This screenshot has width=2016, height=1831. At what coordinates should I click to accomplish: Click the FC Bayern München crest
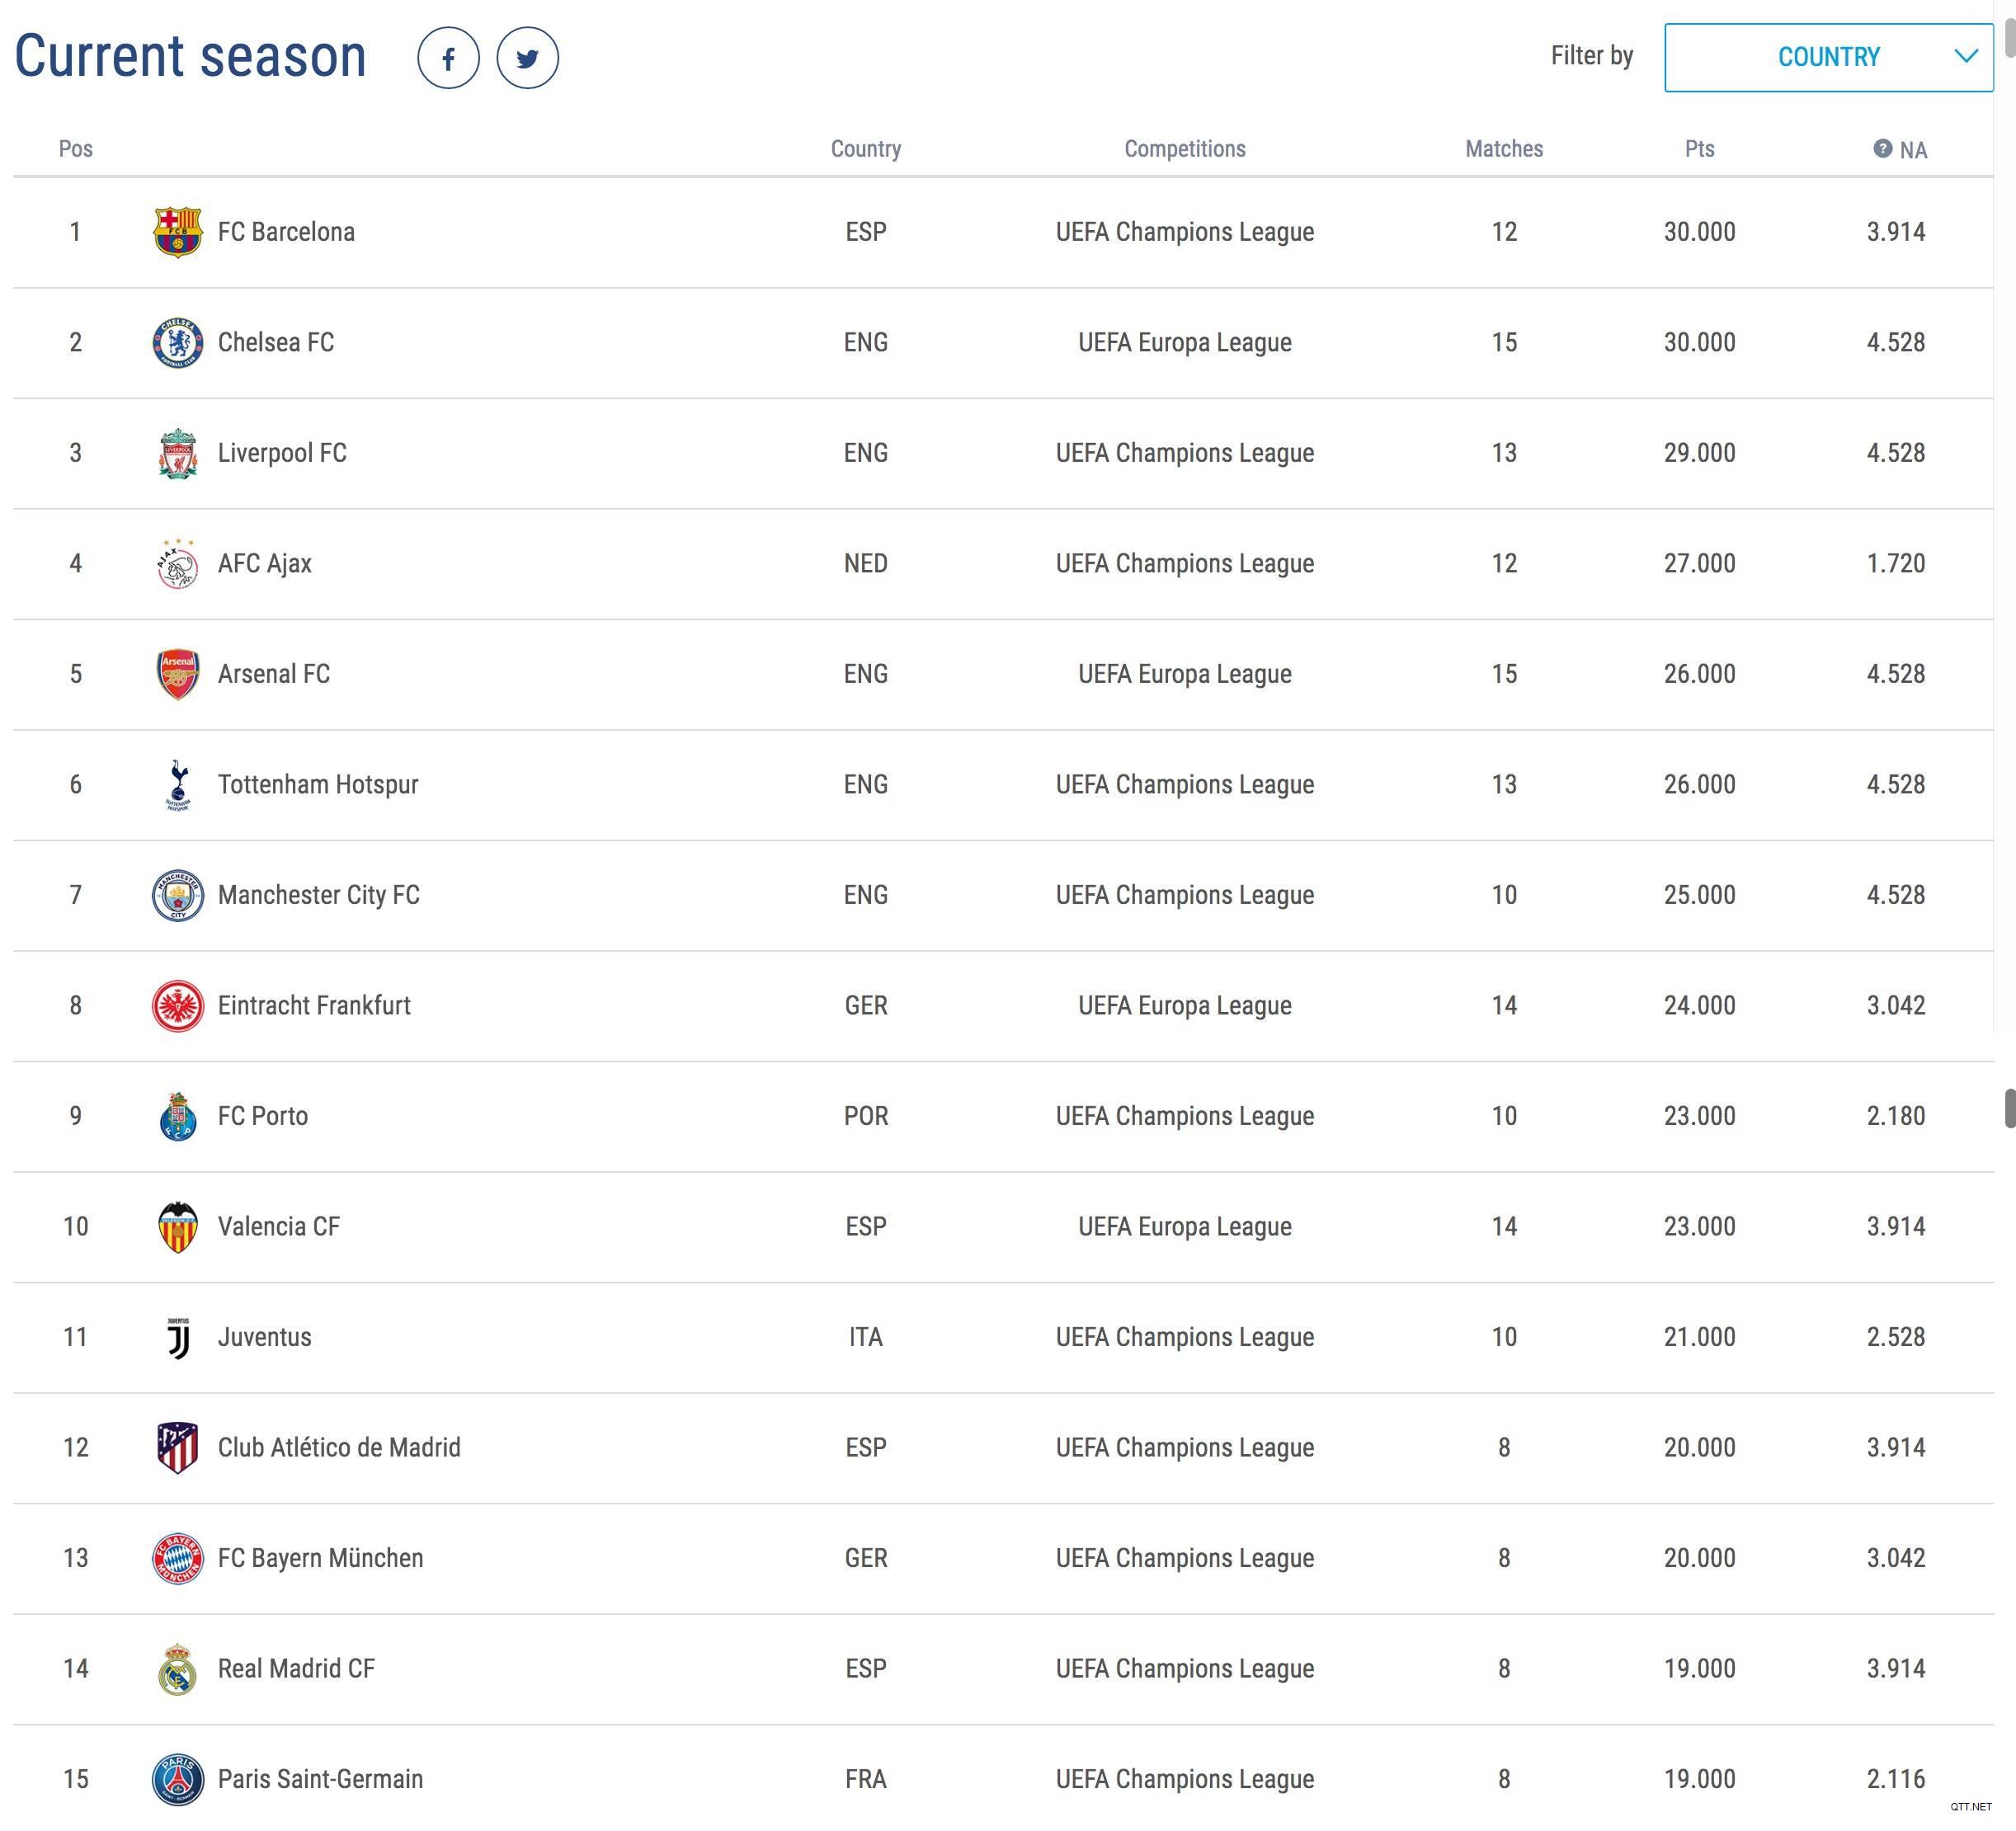178,1558
